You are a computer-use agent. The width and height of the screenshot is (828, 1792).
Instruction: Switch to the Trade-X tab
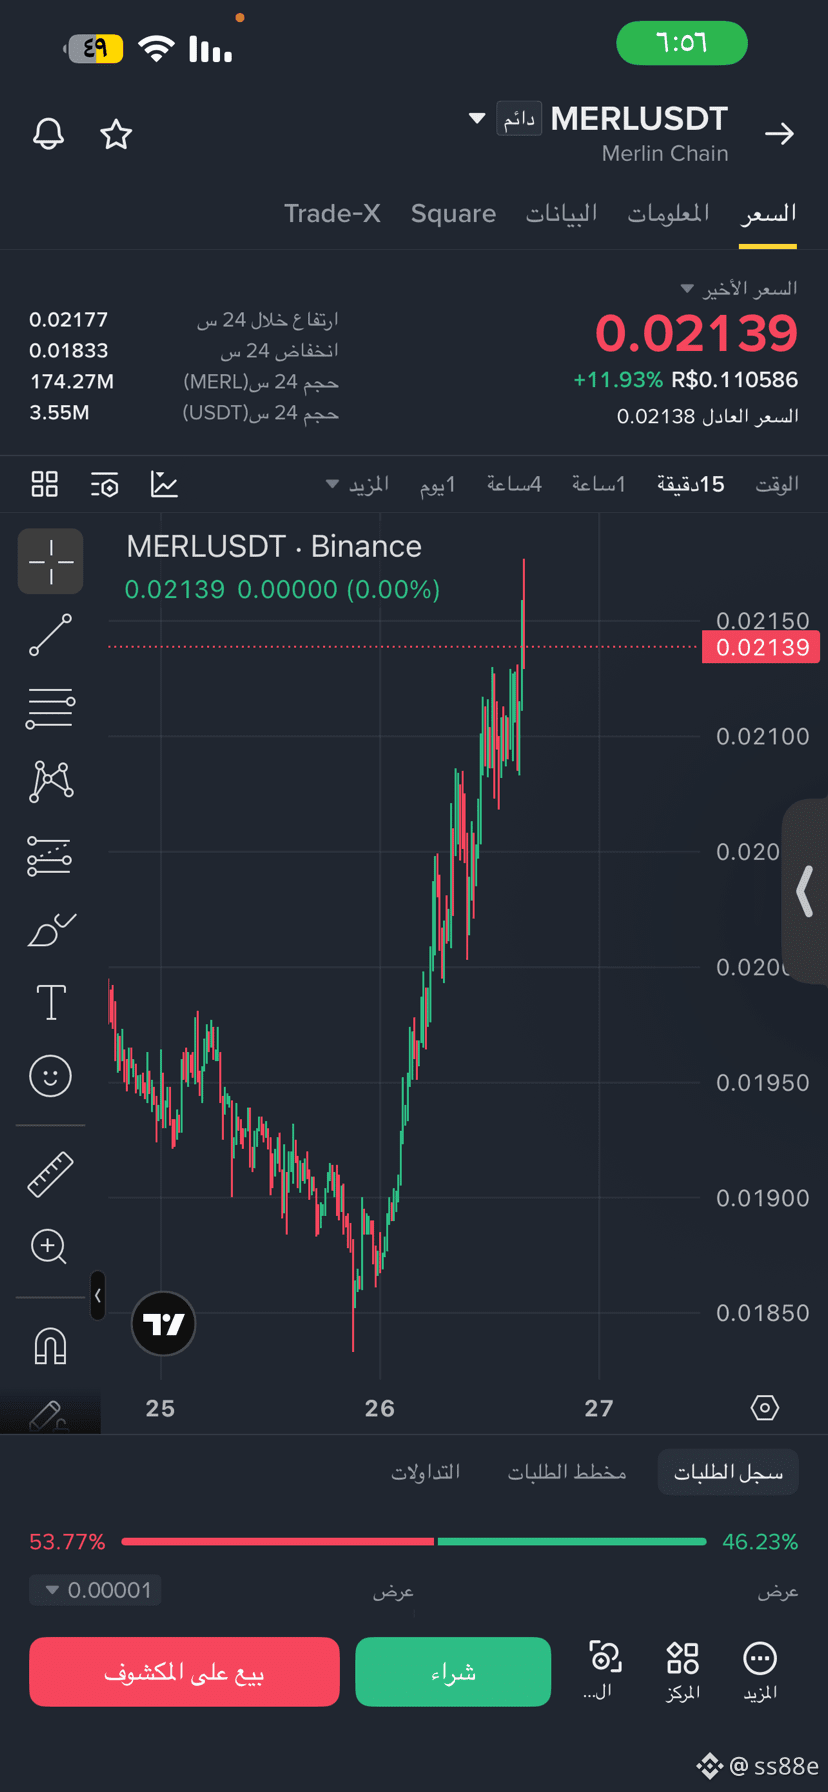(x=332, y=213)
